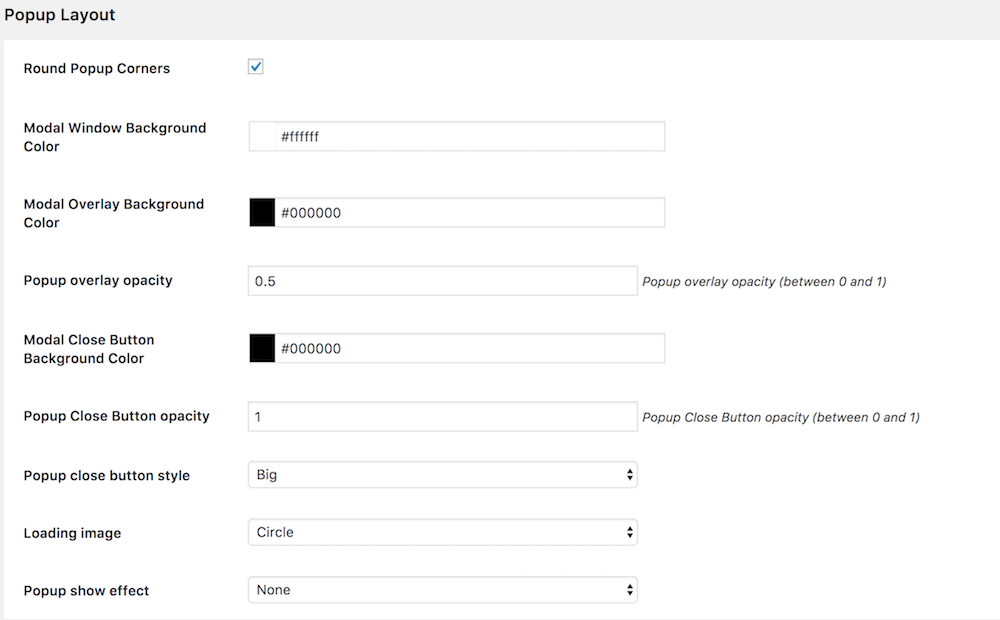The image size is (1000, 620).
Task: Click the Modal Overlay Background black color swatch
Action: 262,212
